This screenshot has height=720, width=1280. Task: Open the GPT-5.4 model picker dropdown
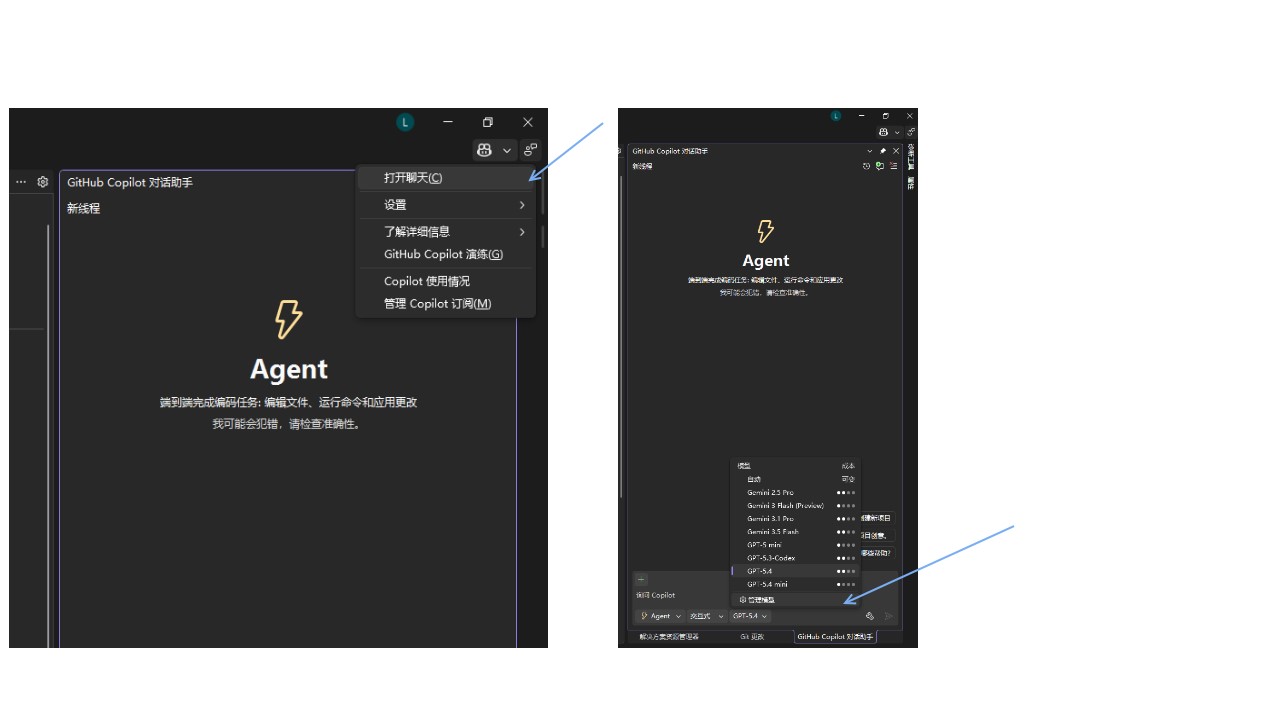750,616
